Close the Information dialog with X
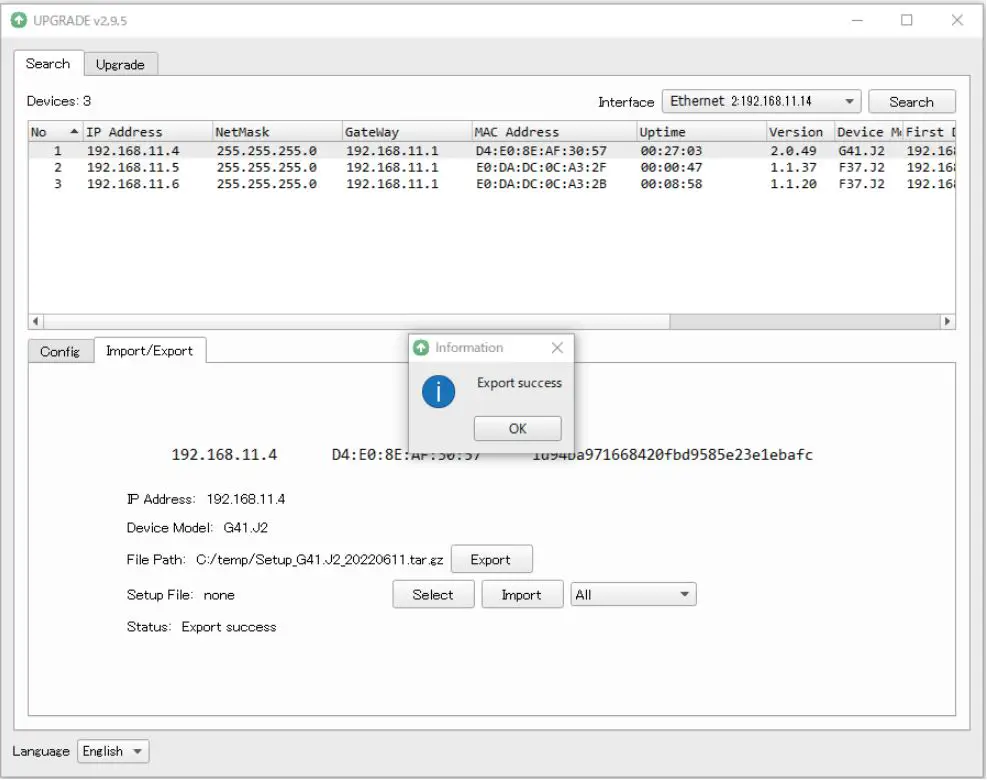 [557, 348]
